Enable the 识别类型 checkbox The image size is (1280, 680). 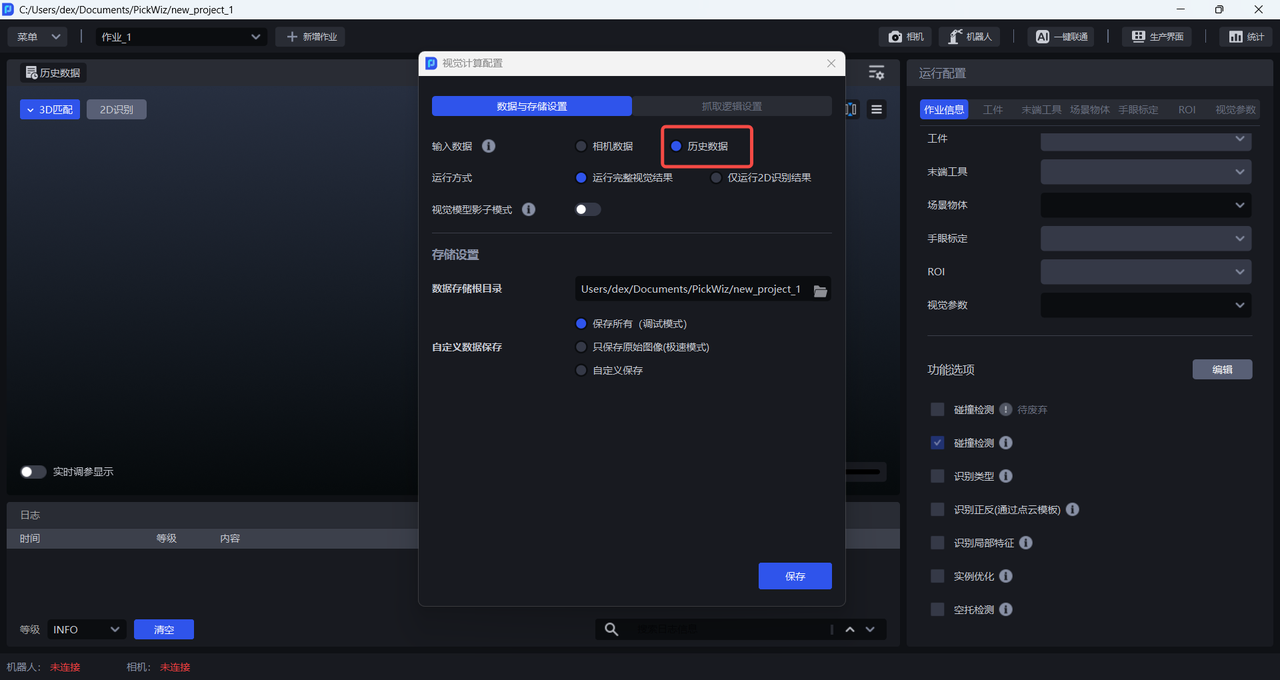(x=937, y=476)
